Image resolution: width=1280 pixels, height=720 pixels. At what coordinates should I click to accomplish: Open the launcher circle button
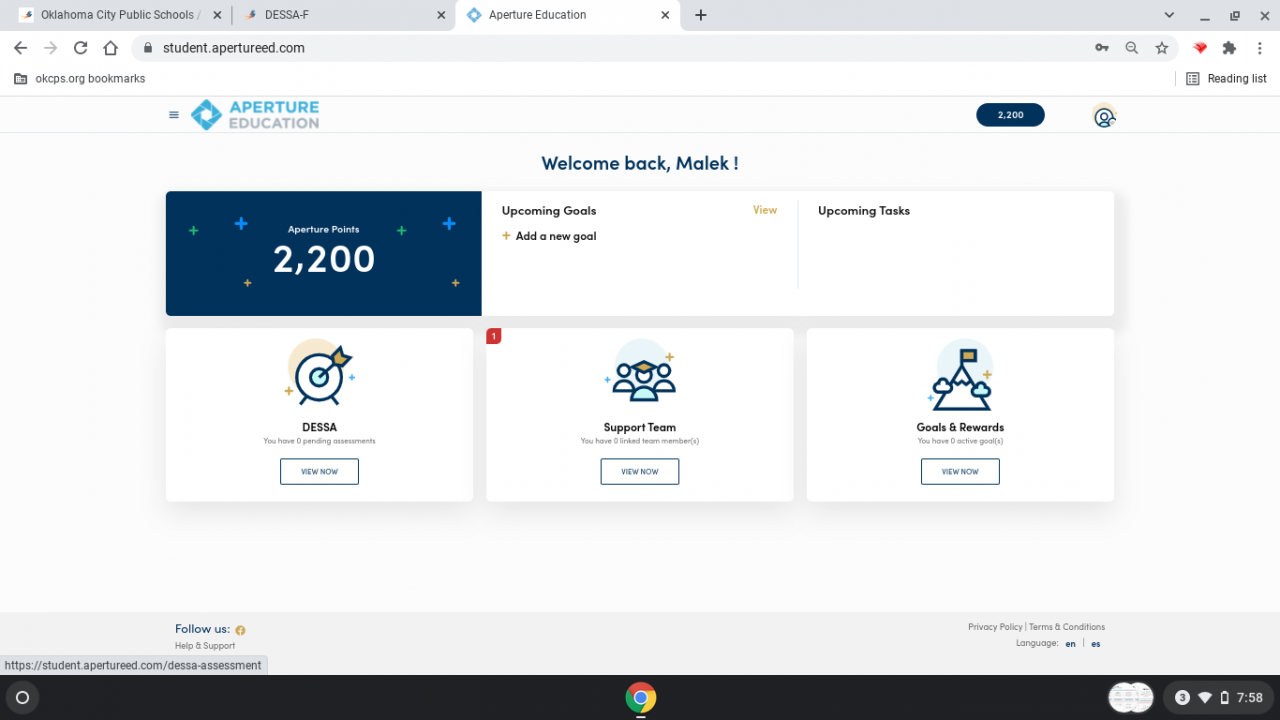[x=23, y=697]
